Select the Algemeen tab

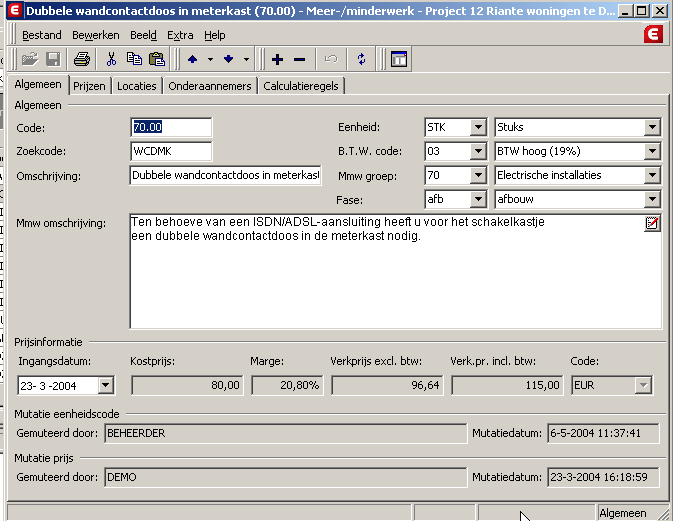point(38,85)
